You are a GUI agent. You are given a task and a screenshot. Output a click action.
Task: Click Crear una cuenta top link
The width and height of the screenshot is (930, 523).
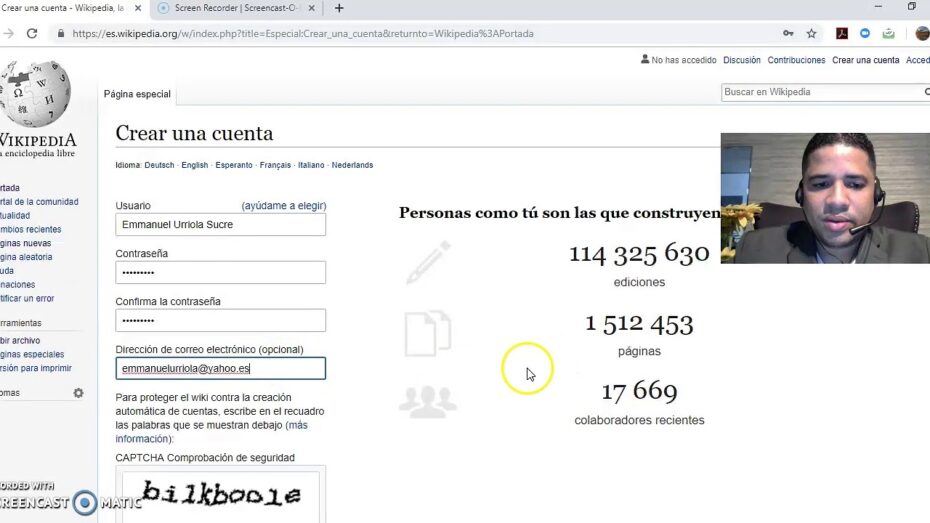pos(865,60)
